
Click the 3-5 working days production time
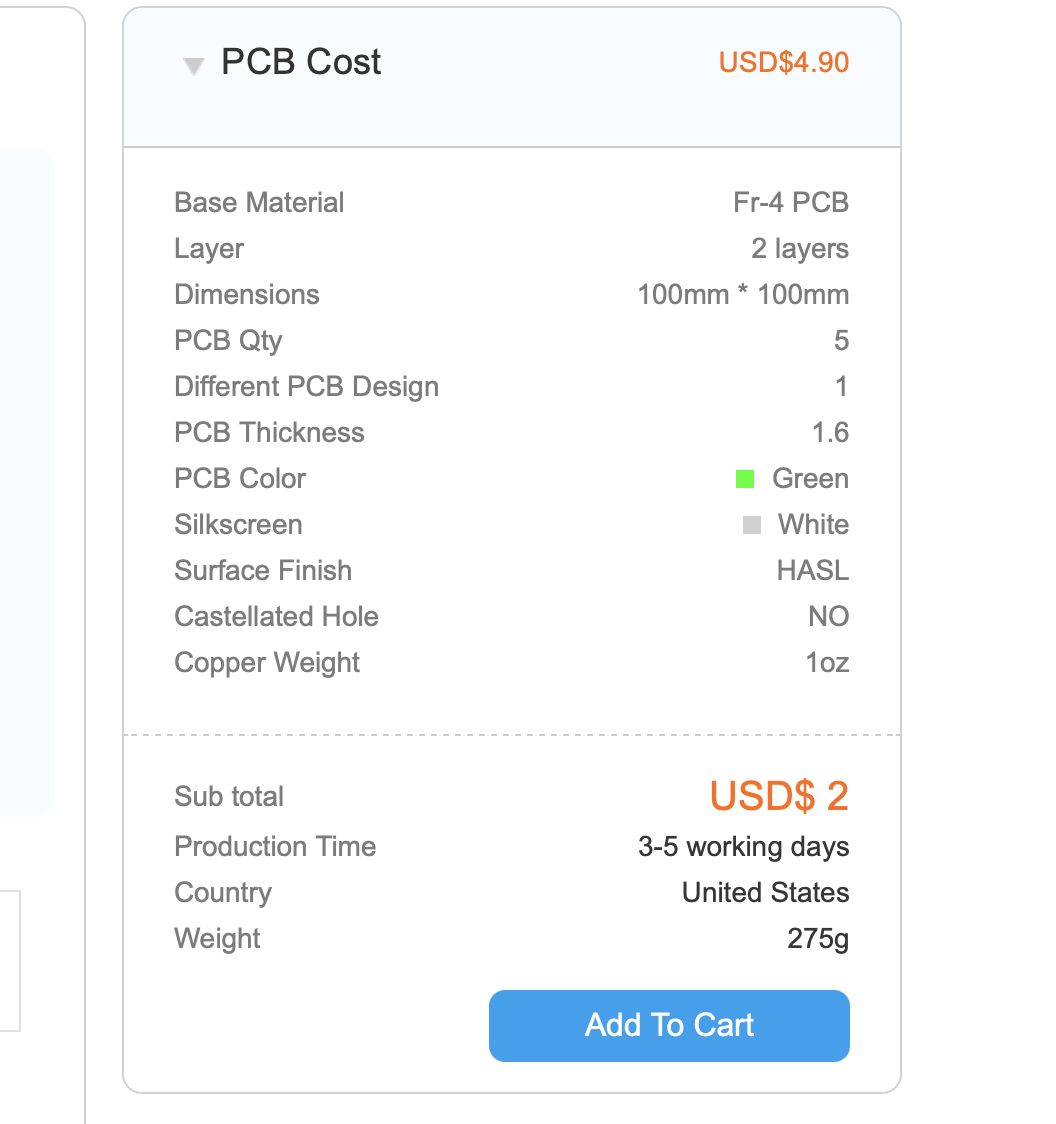coord(743,847)
